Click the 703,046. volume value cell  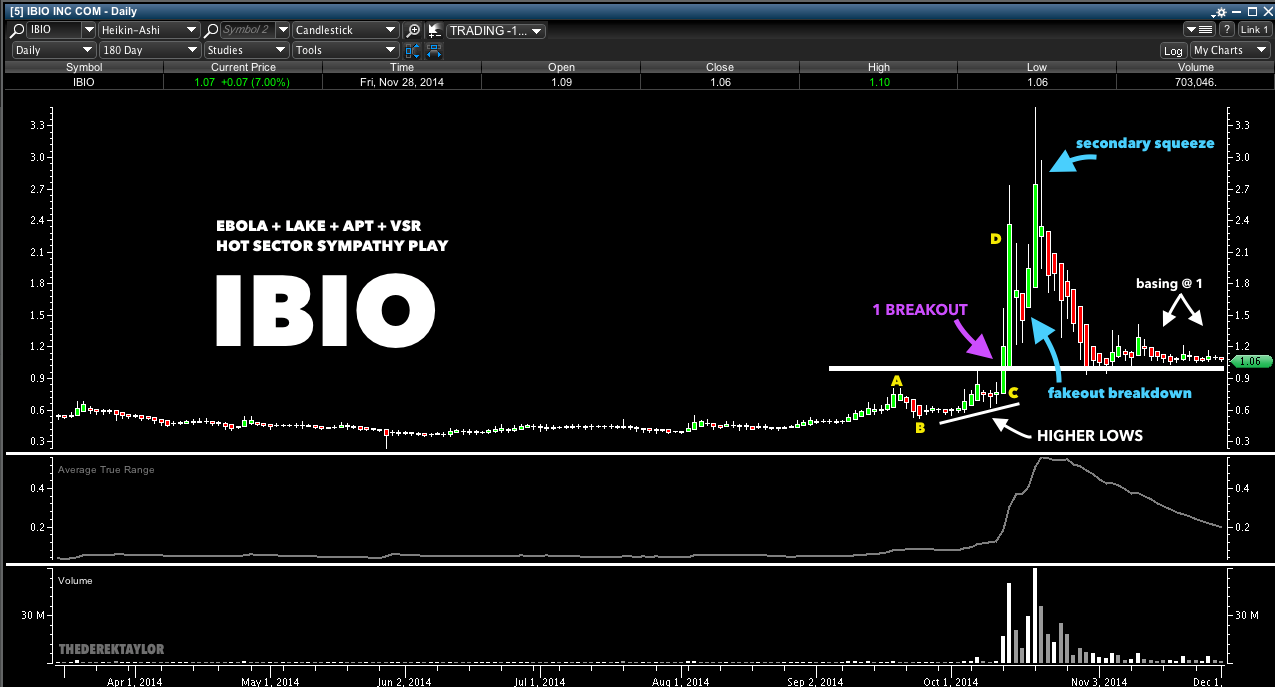pyautogui.click(x=1193, y=82)
